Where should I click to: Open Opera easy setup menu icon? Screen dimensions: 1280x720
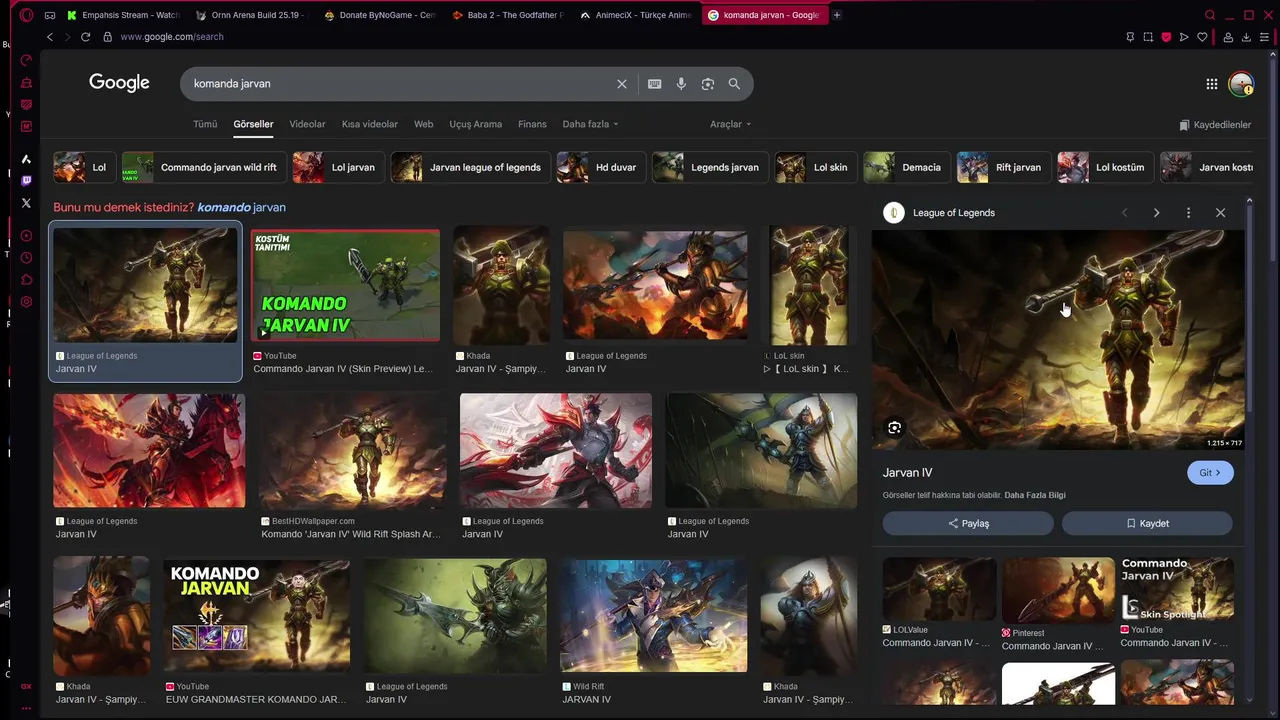coord(1264,37)
